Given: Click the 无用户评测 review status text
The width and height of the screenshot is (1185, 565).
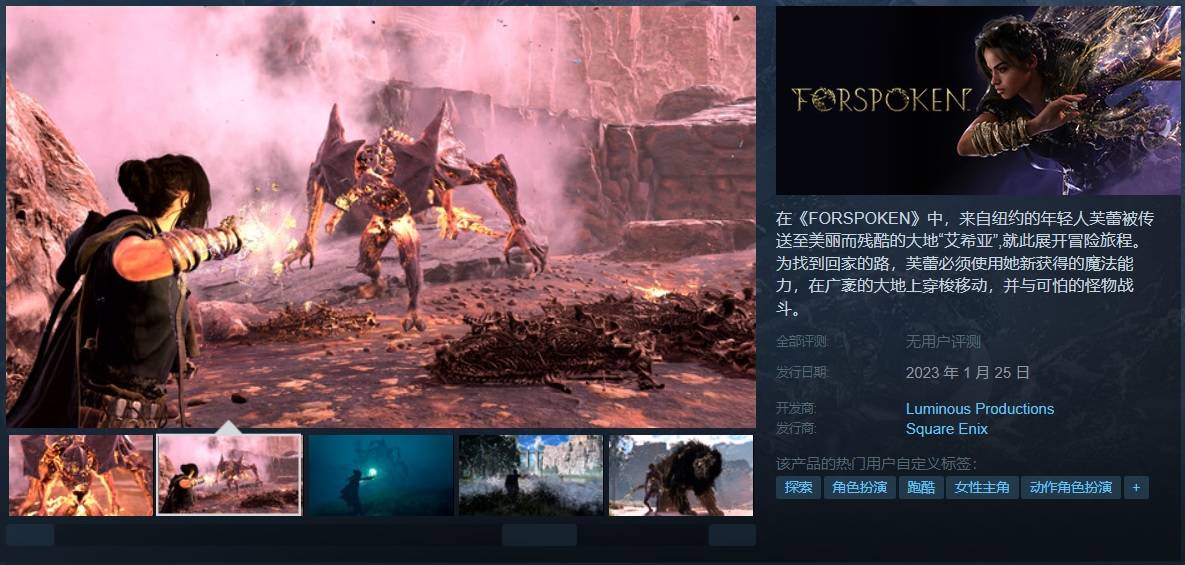Looking at the screenshot, I should click(943, 342).
